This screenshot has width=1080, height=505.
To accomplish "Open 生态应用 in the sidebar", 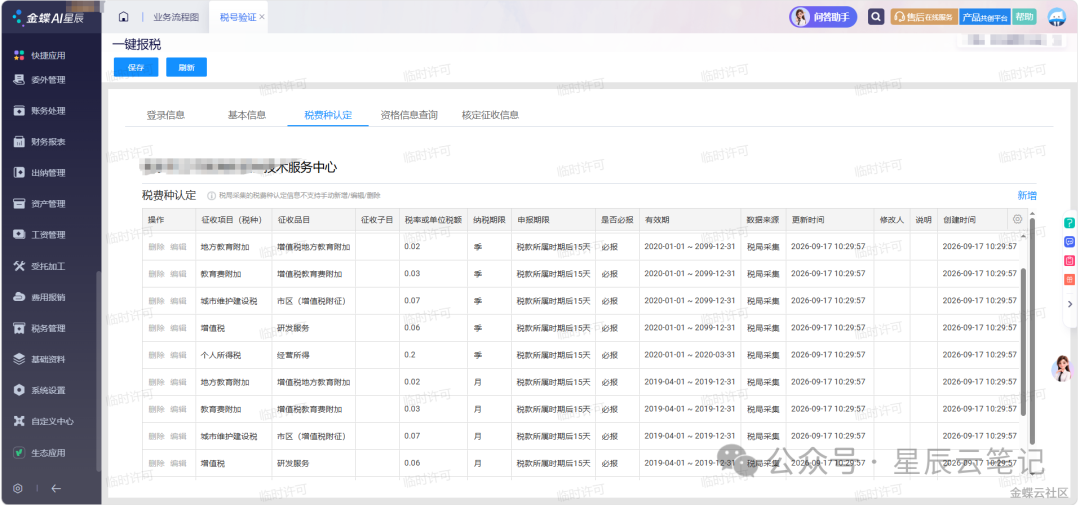I will pos(40,453).
